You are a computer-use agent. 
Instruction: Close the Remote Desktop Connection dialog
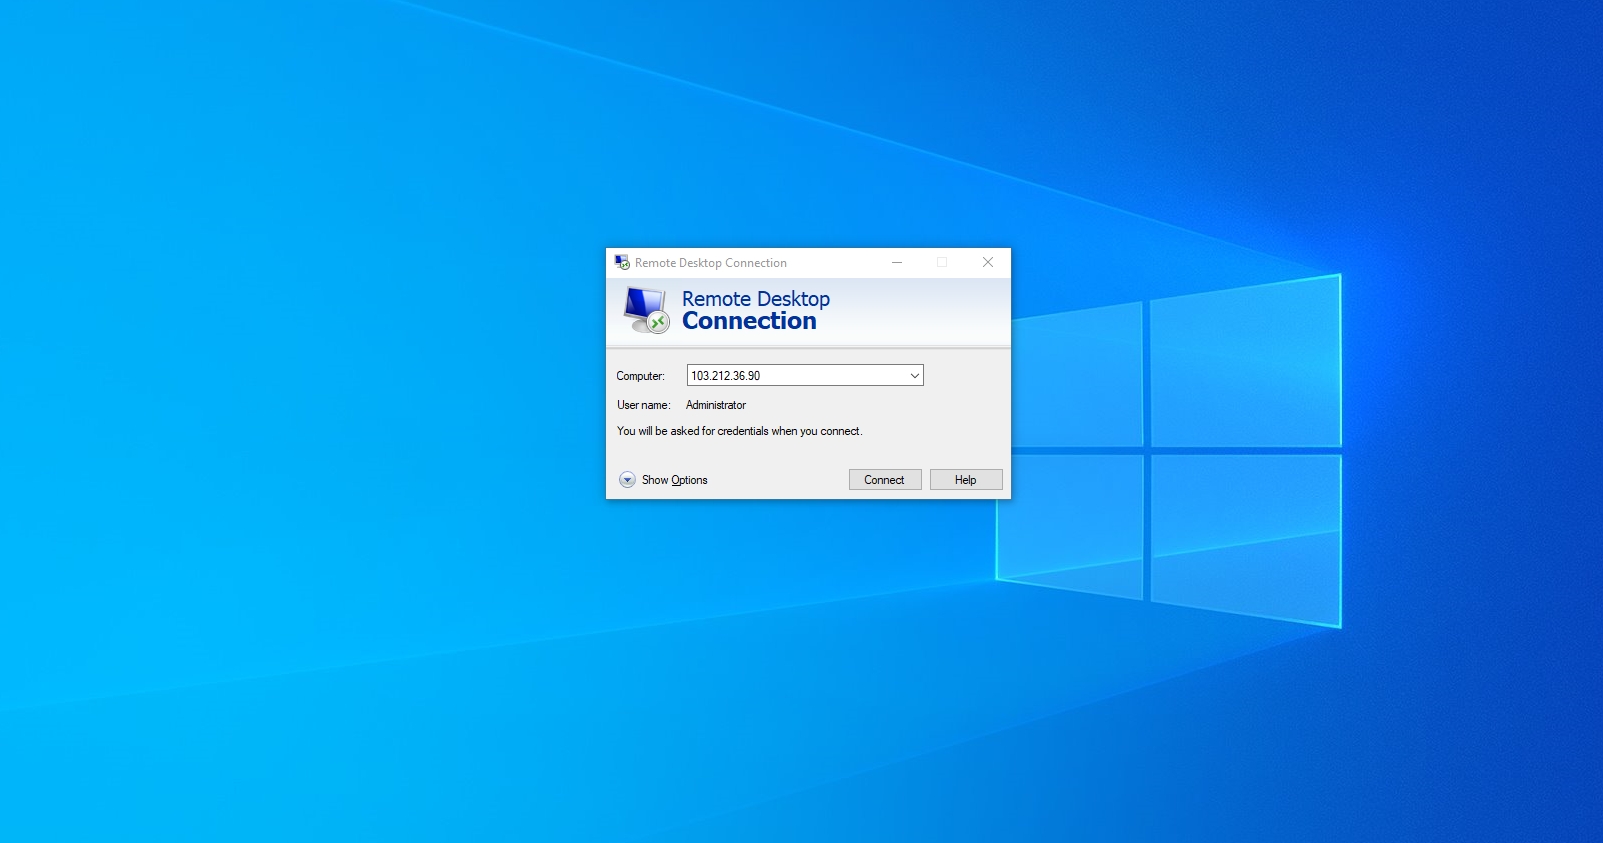tap(988, 263)
